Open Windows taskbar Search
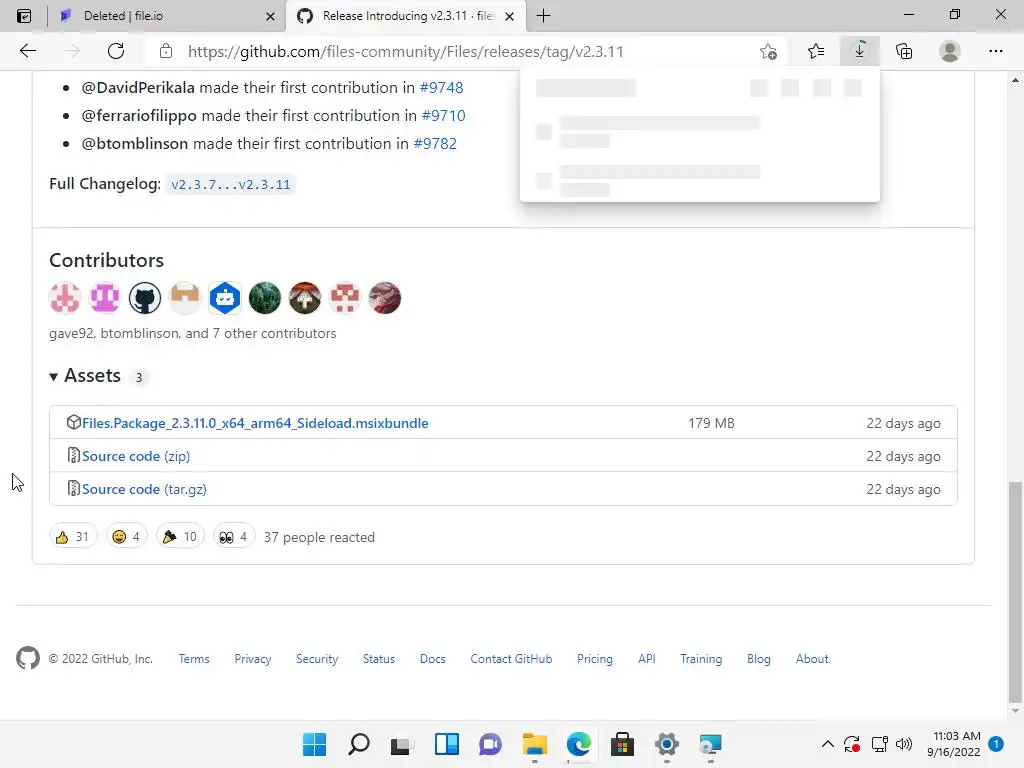 [x=359, y=744]
